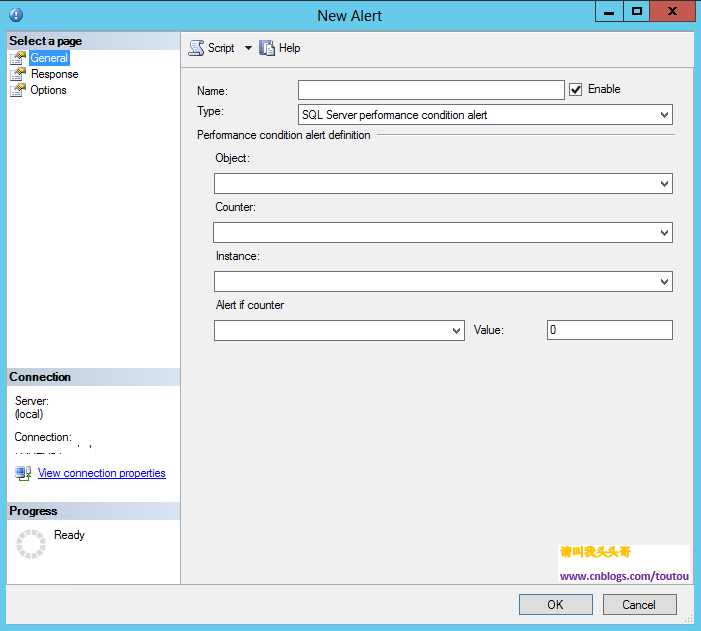Maximize the New Alert window
This screenshot has width=701, height=631.
point(637,12)
